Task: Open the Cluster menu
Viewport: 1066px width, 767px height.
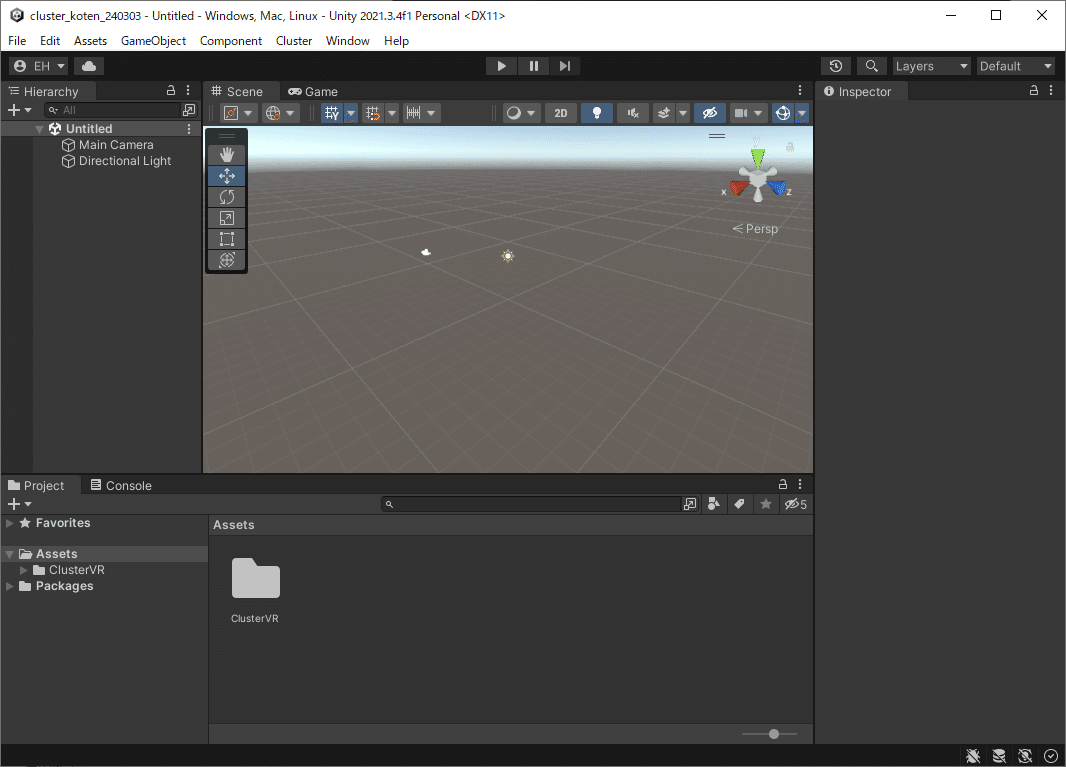Action: pos(294,41)
